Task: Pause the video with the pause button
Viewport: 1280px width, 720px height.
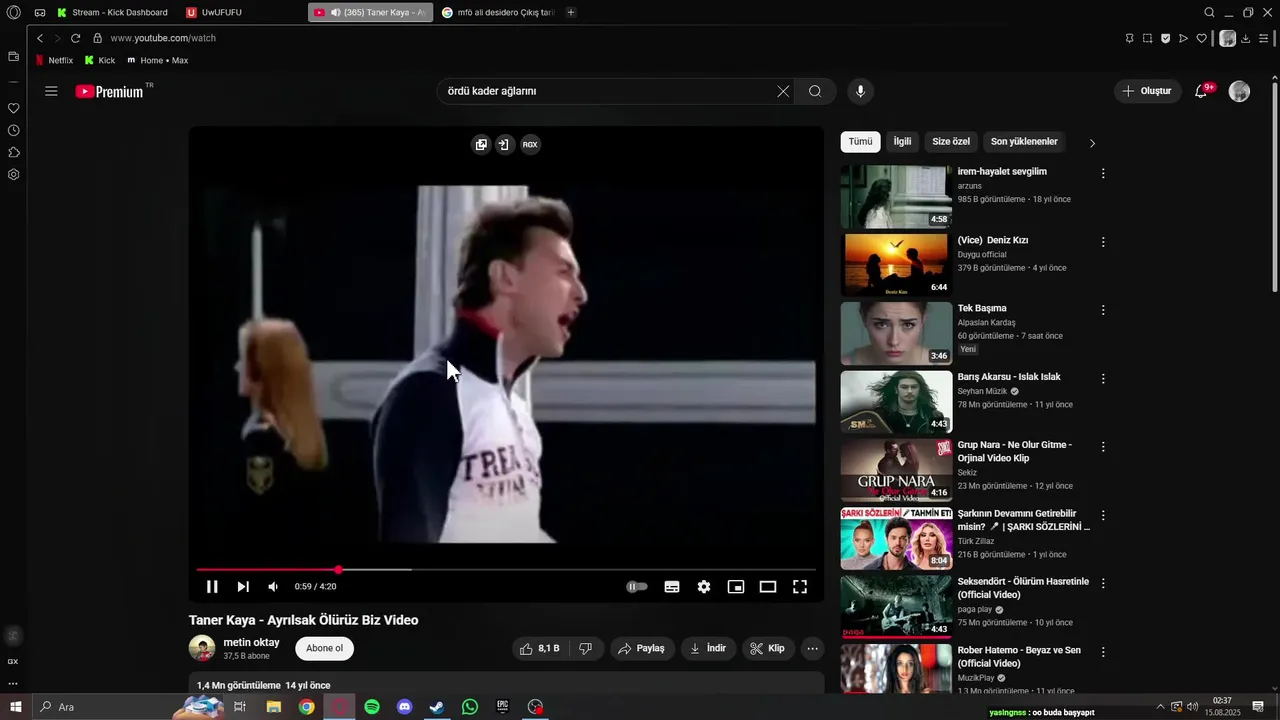Action: click(212, 587)
